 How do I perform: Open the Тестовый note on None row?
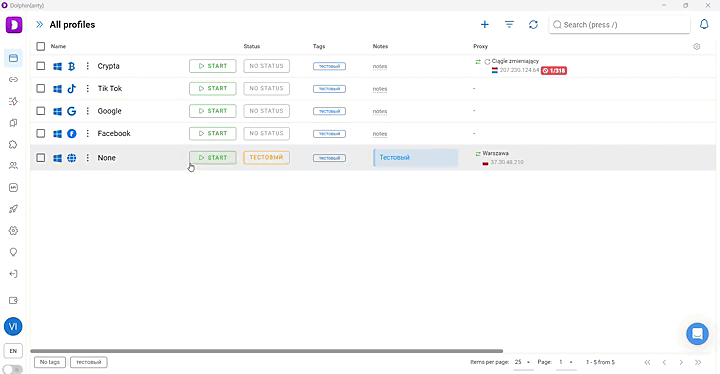416,158
